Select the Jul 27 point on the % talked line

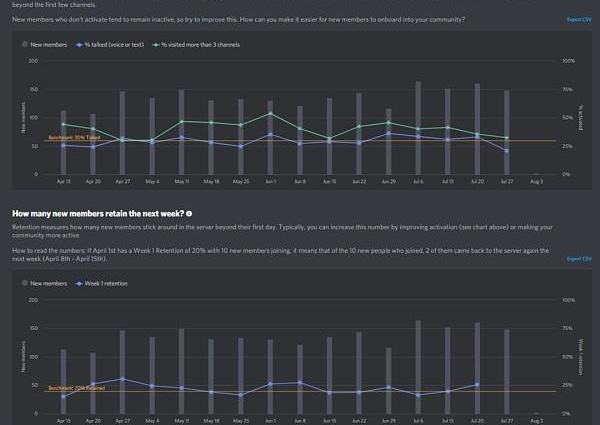coord(506,150)
